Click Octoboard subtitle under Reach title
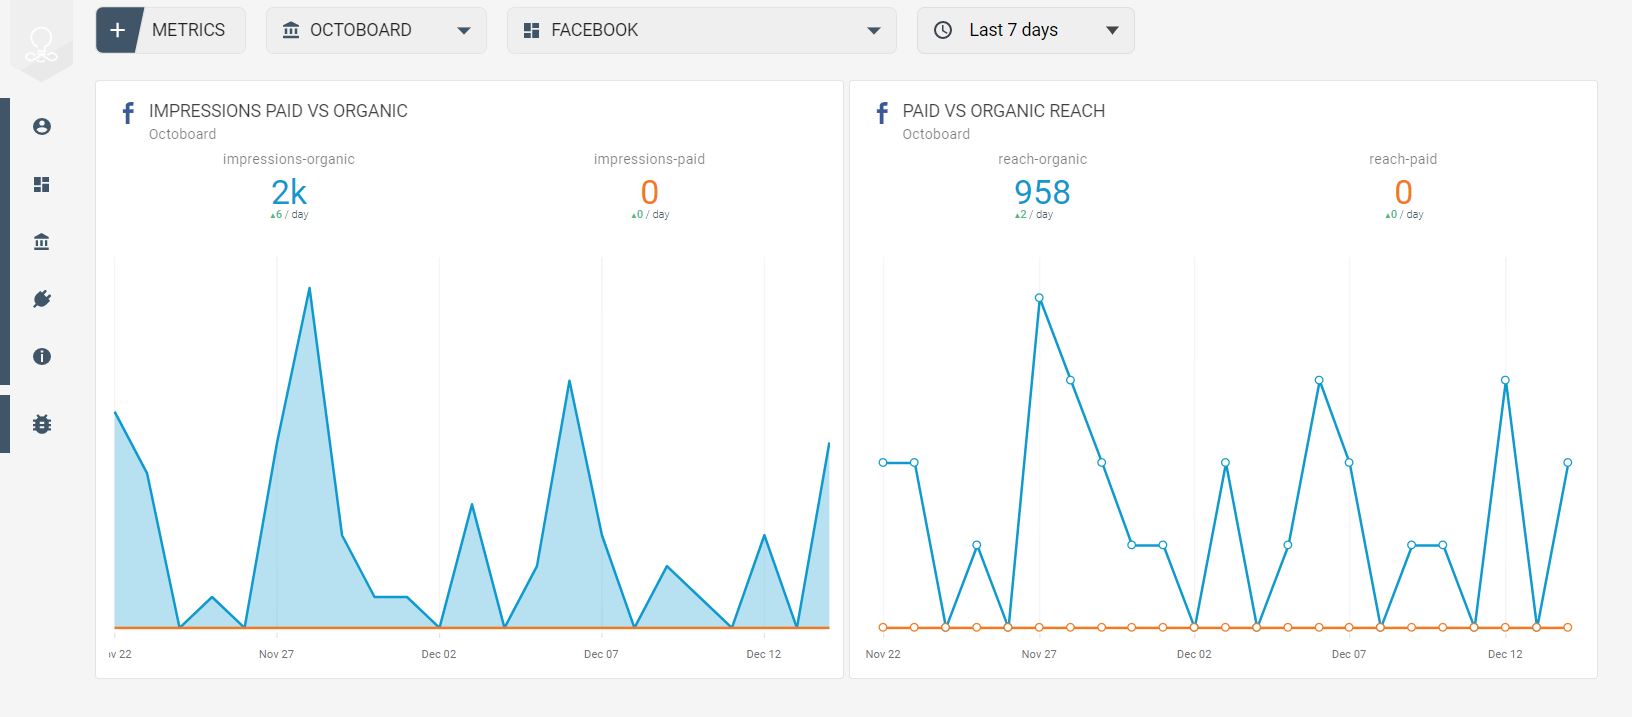 click(936, 134)
